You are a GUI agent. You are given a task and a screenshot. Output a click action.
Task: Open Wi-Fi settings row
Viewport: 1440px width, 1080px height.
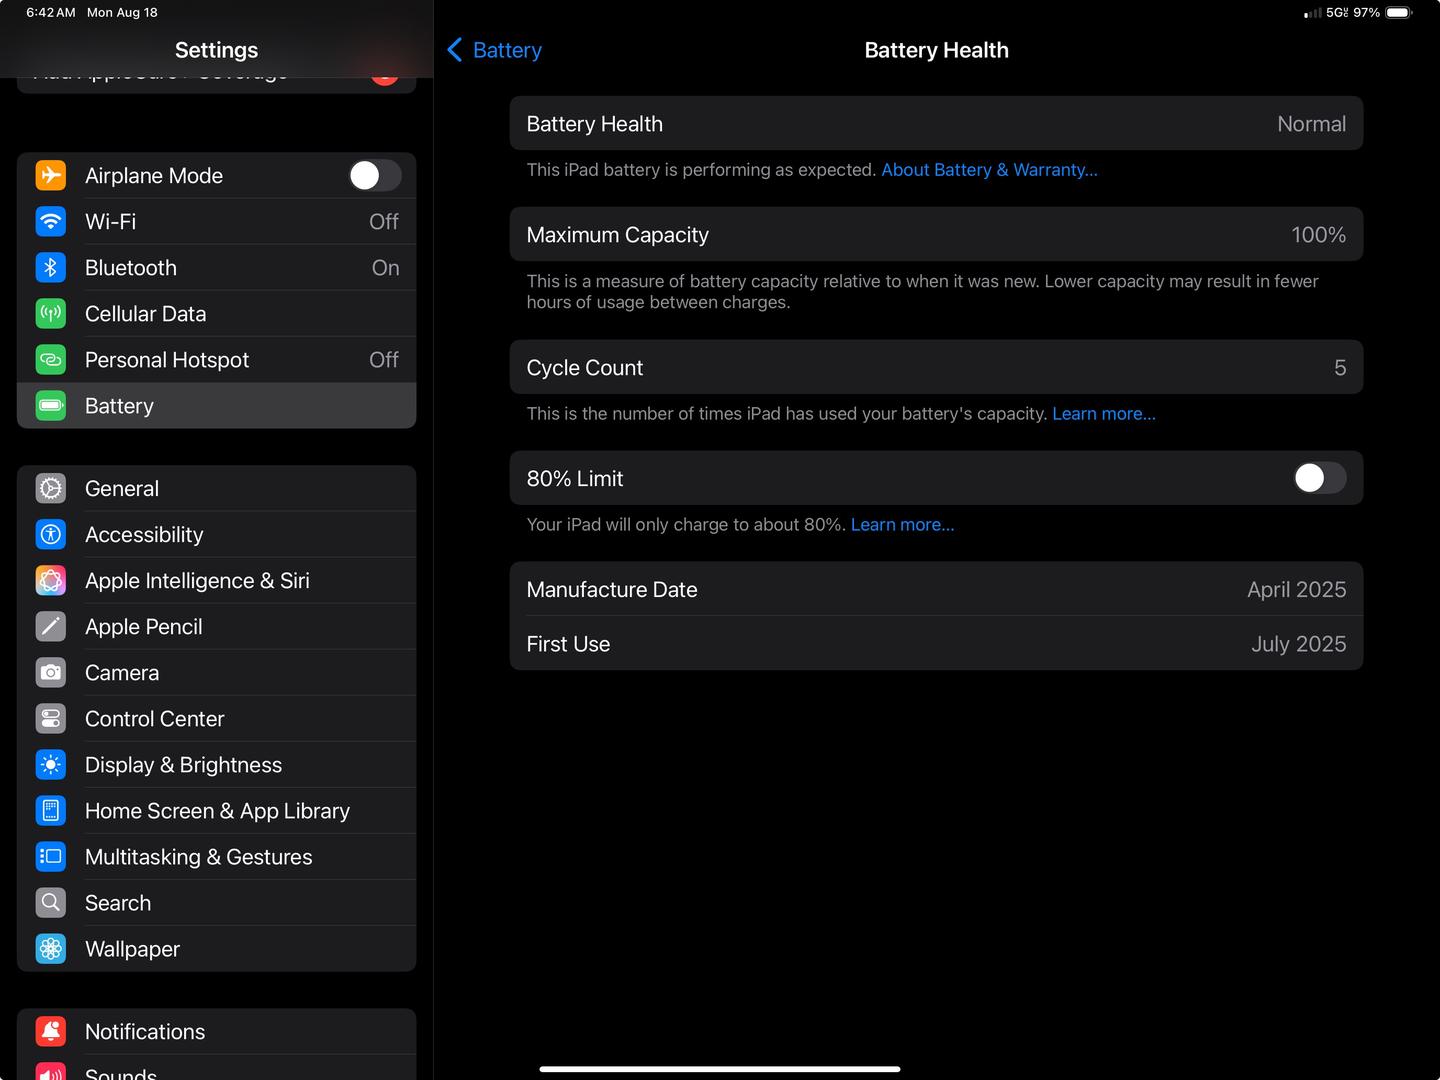click(x=217, y=221)
